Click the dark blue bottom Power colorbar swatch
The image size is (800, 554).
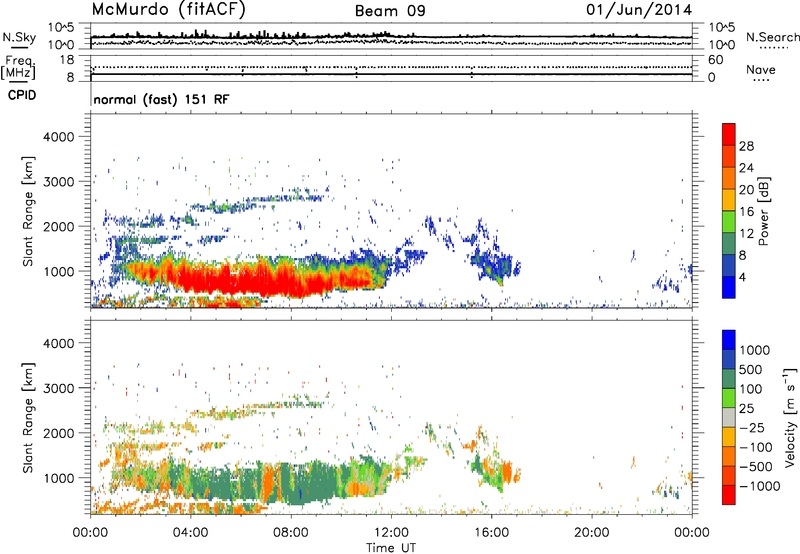pyautogui.click(x=729, y=287)
